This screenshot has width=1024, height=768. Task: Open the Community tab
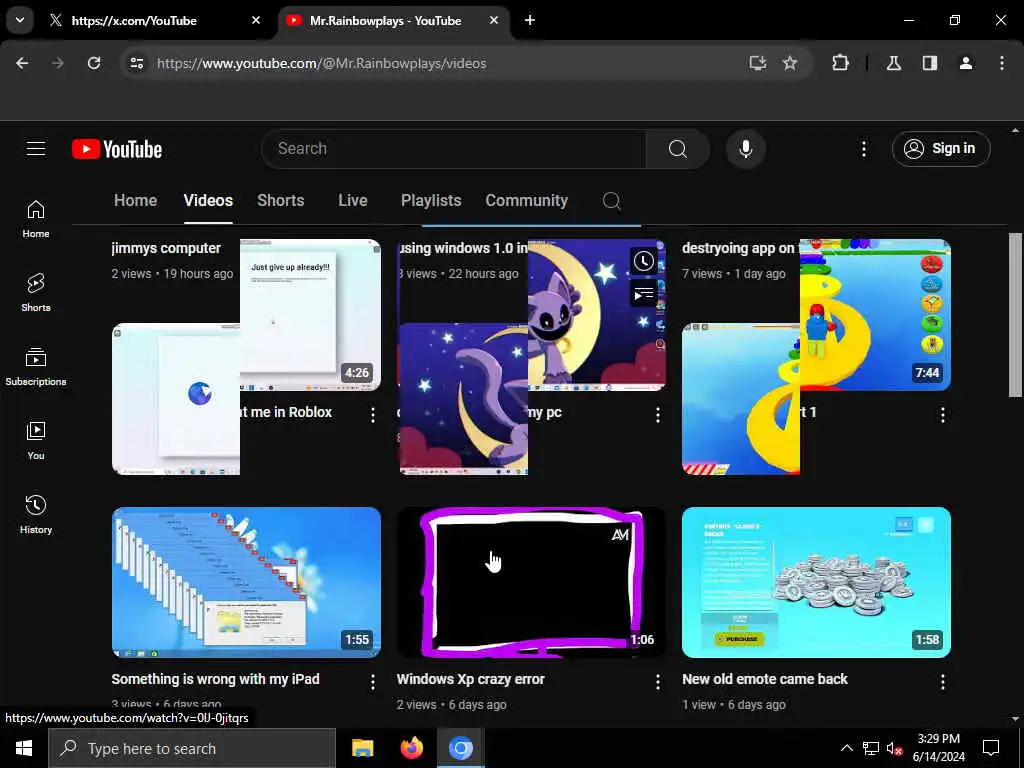coord(526,200)
